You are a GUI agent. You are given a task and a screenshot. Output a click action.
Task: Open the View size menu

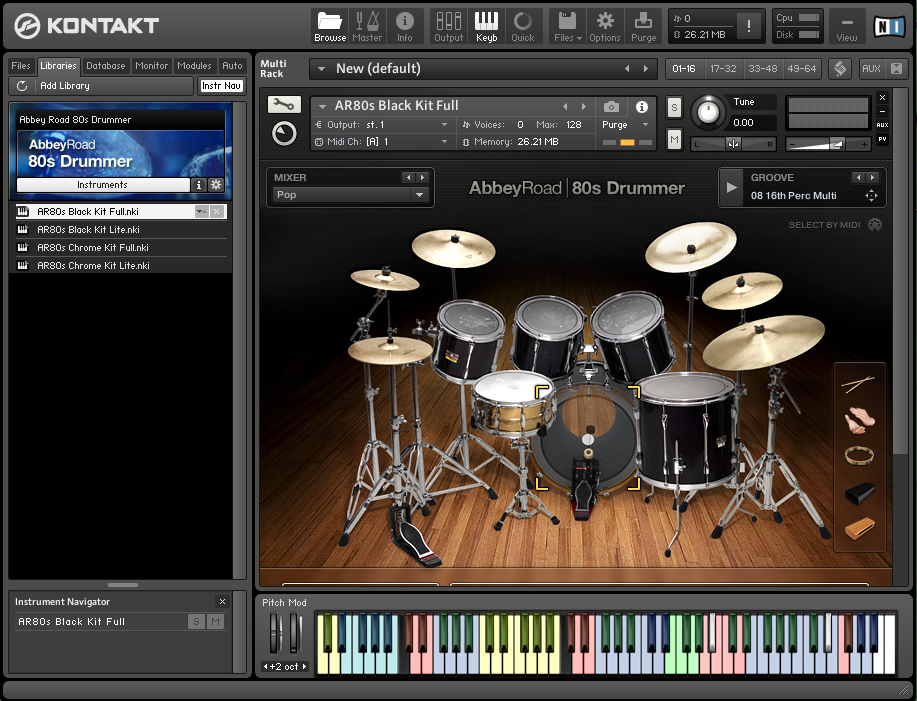pyautogui.click(x=846, y=27)
